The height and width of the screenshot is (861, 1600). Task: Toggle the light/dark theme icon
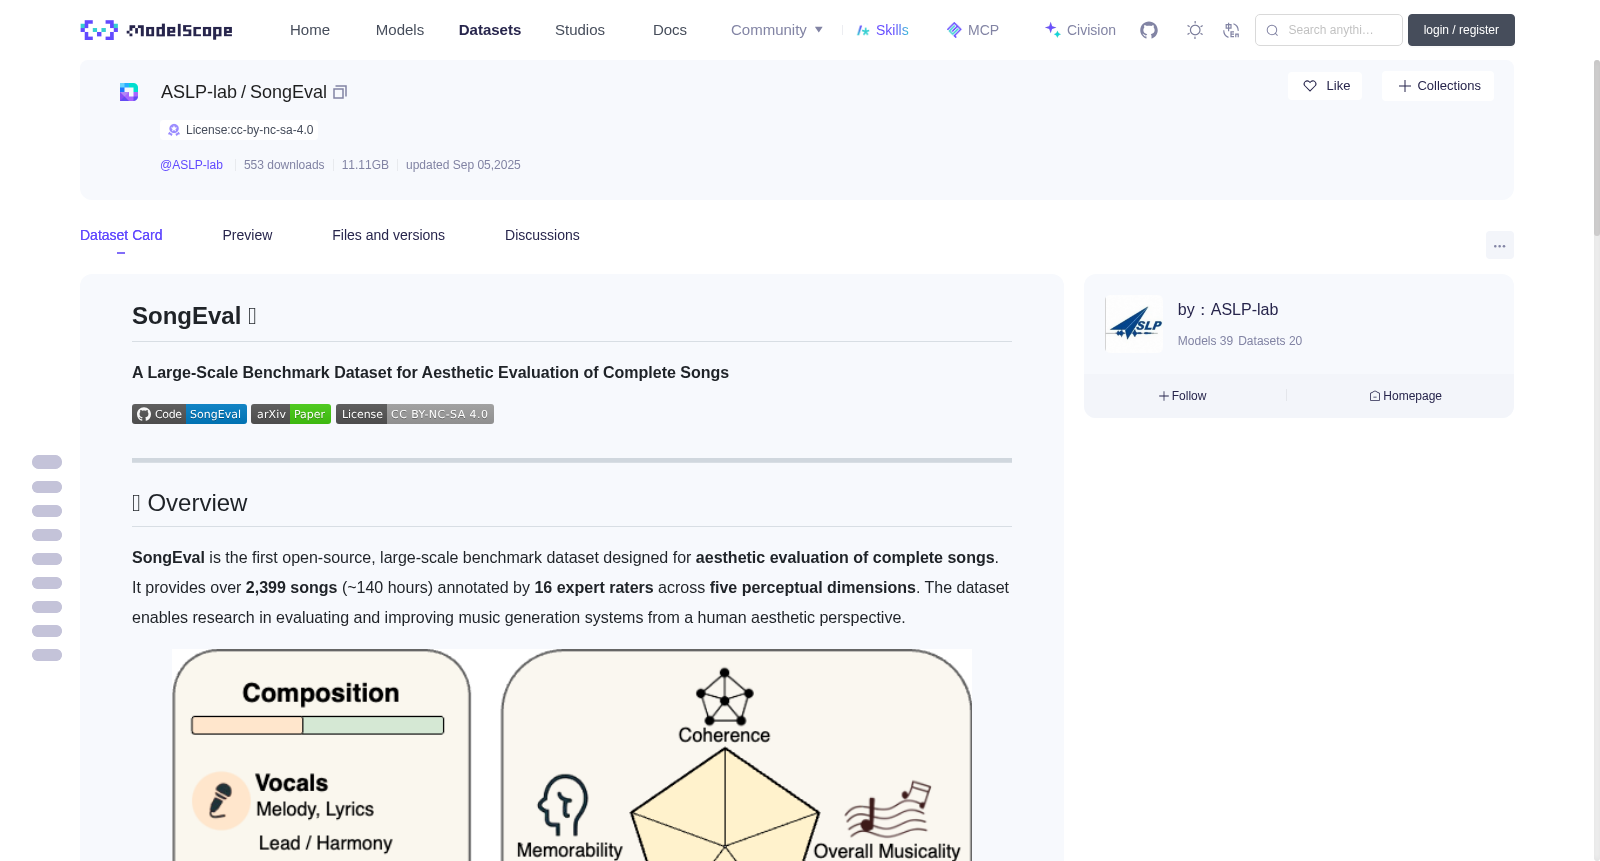(1195, 30)
